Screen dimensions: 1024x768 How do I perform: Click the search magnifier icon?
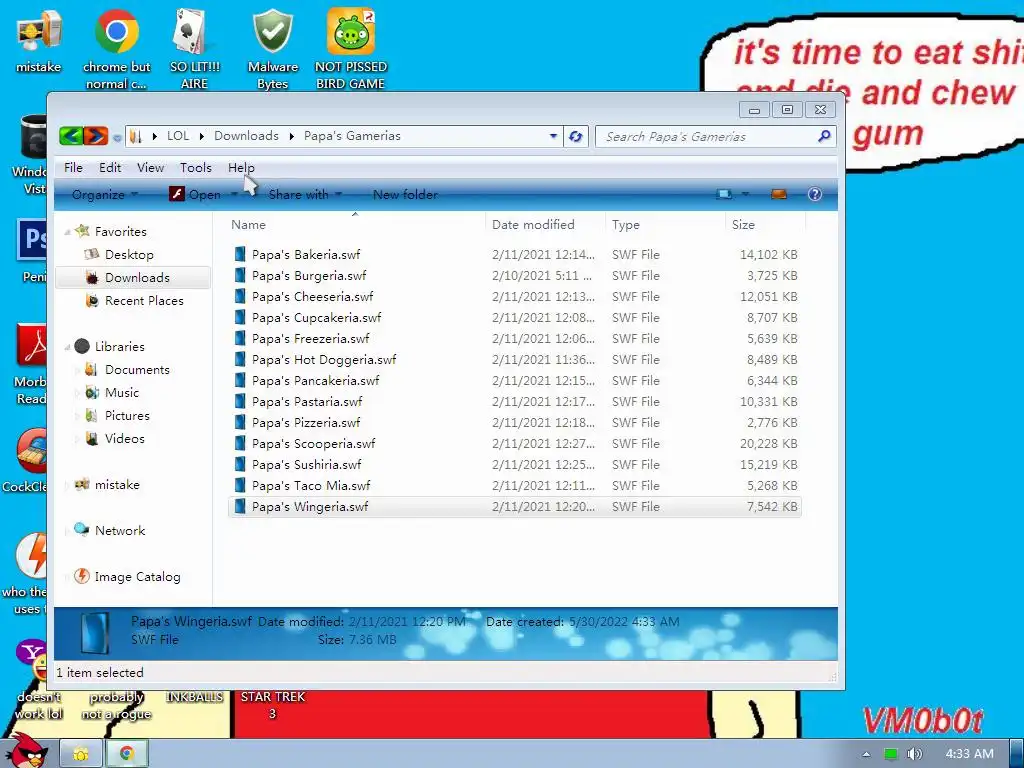point(824,136)
